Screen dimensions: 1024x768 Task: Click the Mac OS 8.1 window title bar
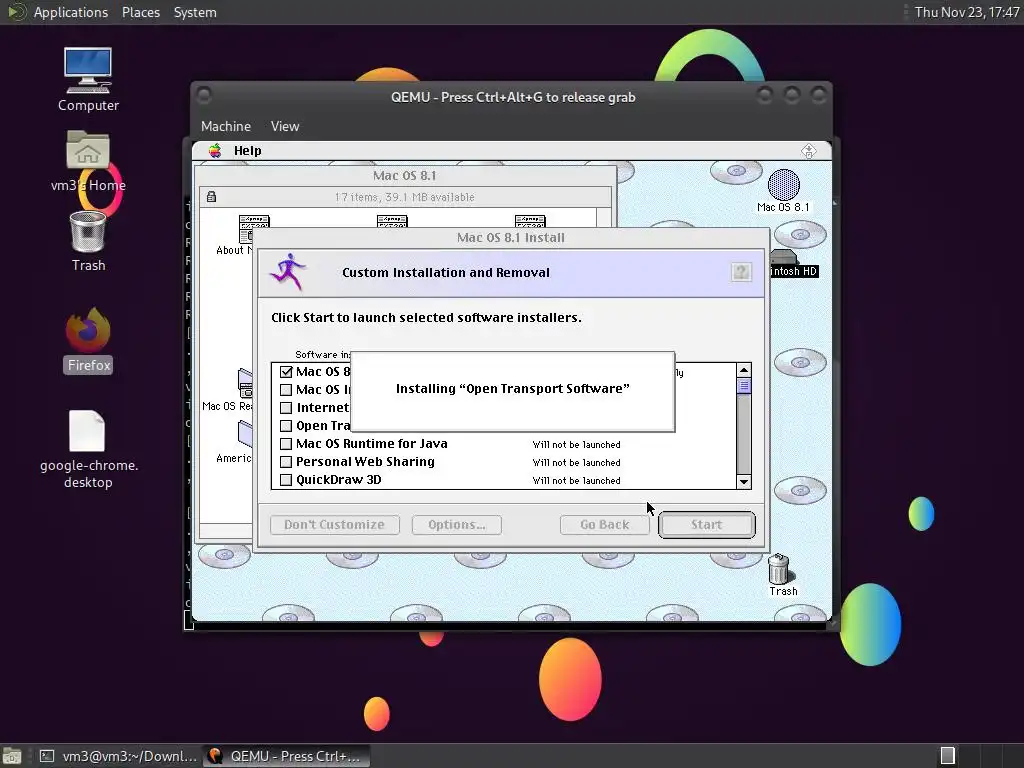coord(405,175)
